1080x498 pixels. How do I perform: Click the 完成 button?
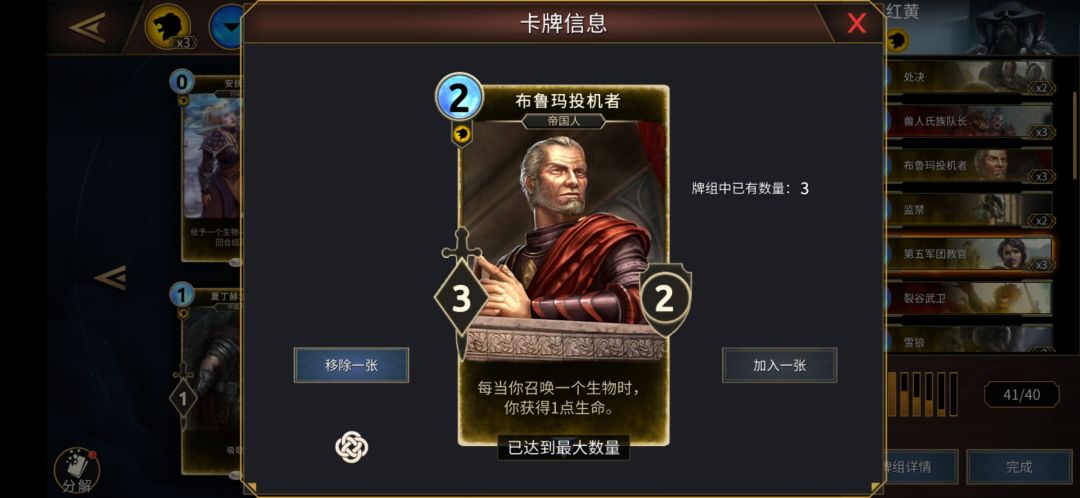tap(1019, 467)
